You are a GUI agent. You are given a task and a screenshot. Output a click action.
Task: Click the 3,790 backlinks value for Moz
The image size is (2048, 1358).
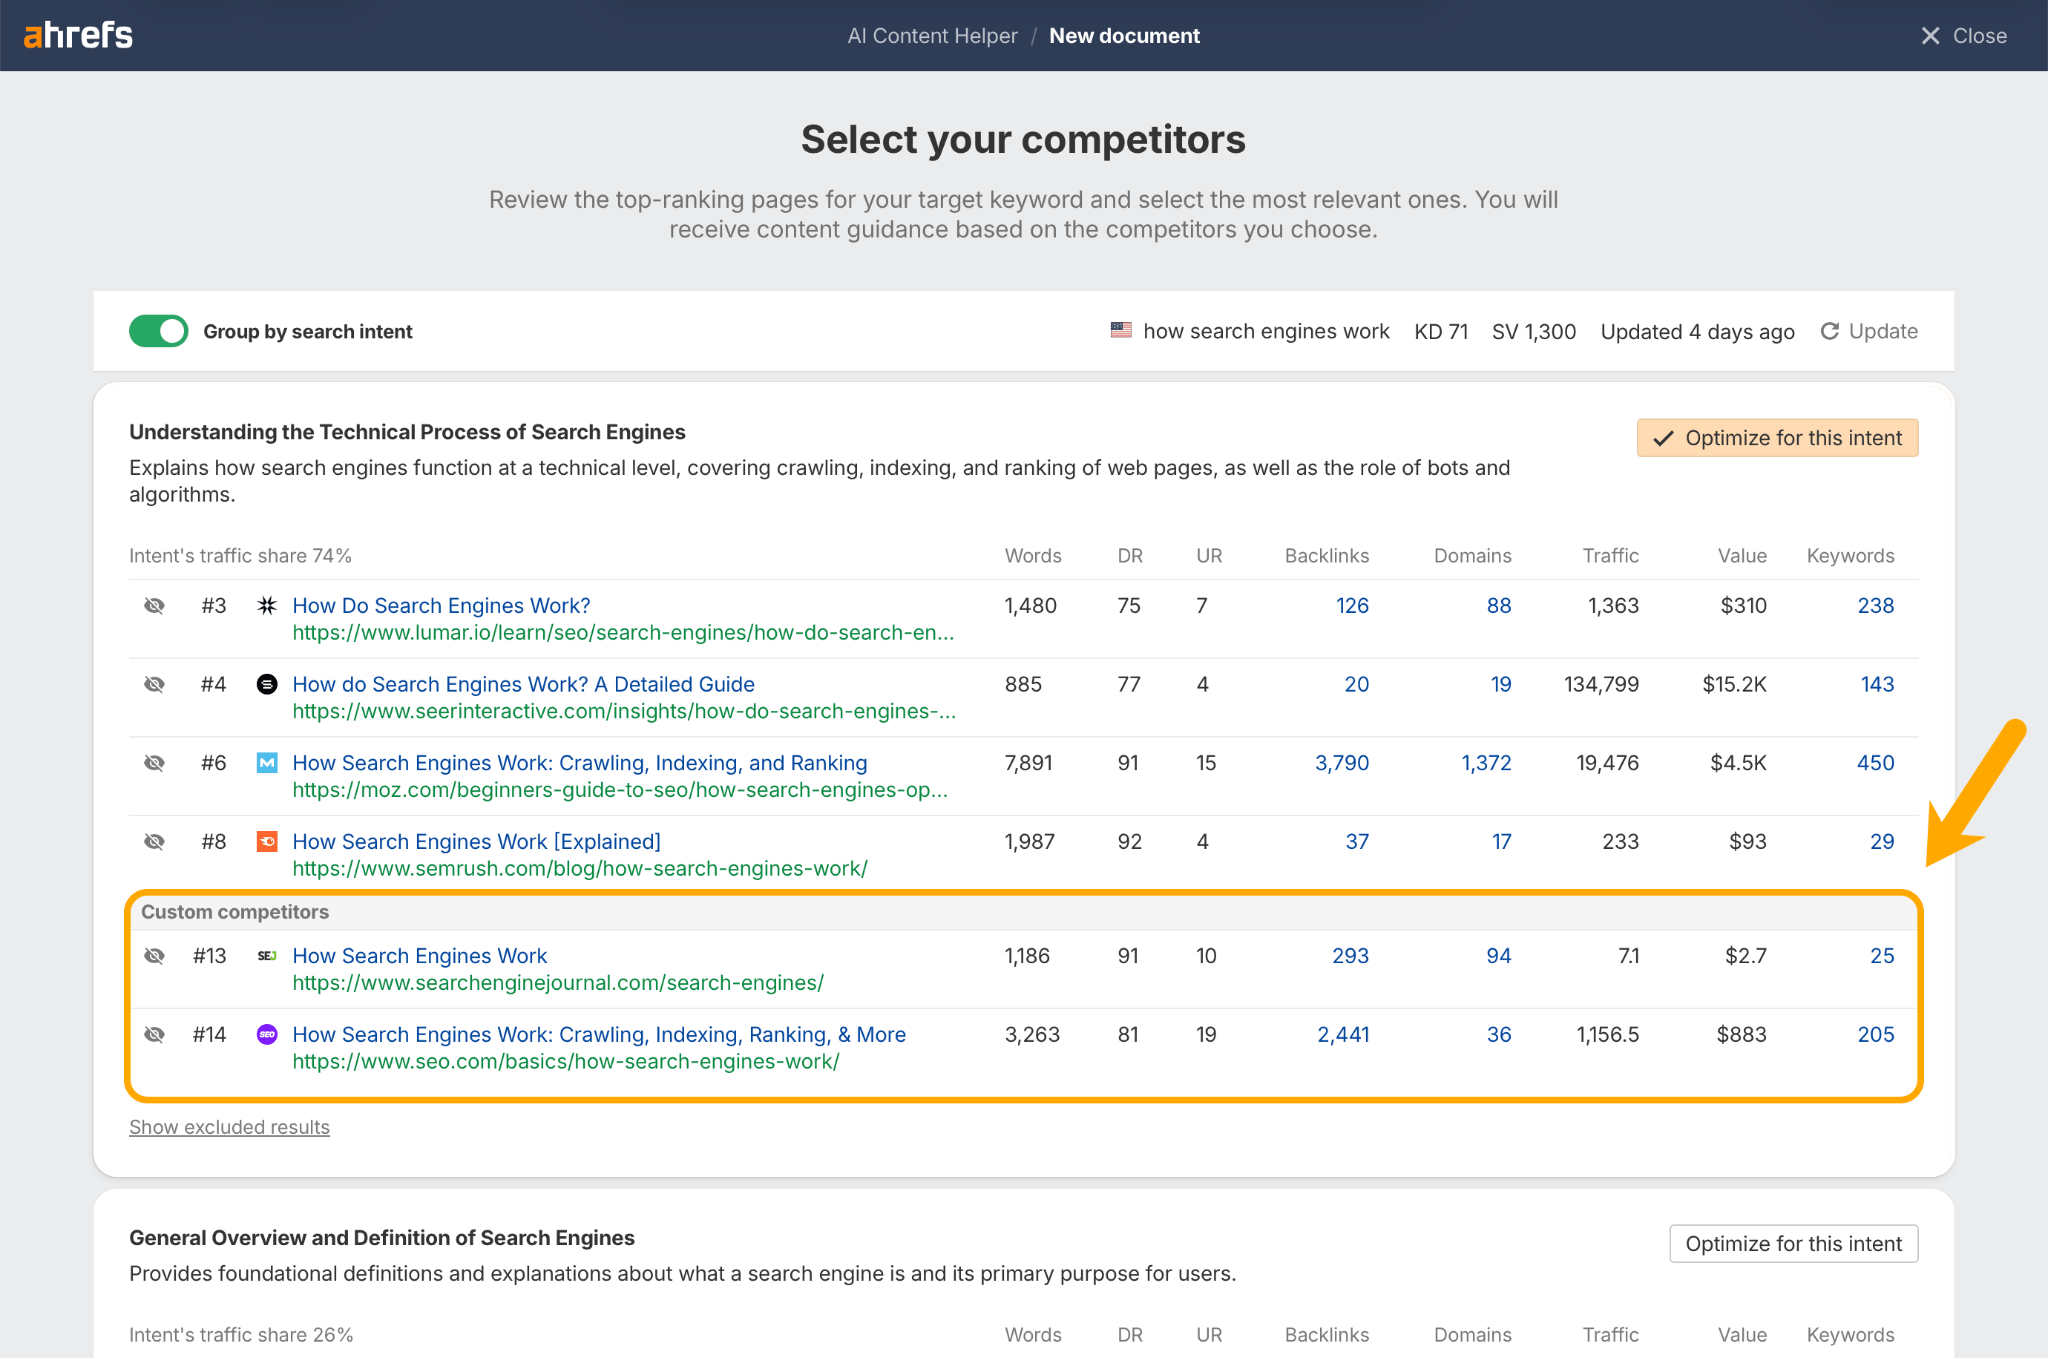(1342, 762)
